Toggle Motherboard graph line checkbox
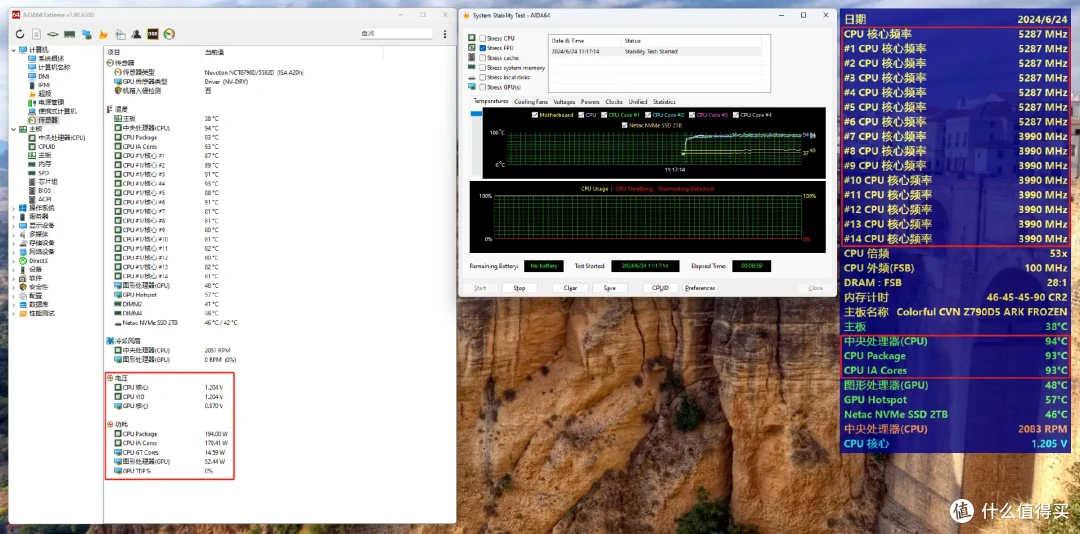The width and height of the screenshot is (1080, 534). tap(535, 115)
